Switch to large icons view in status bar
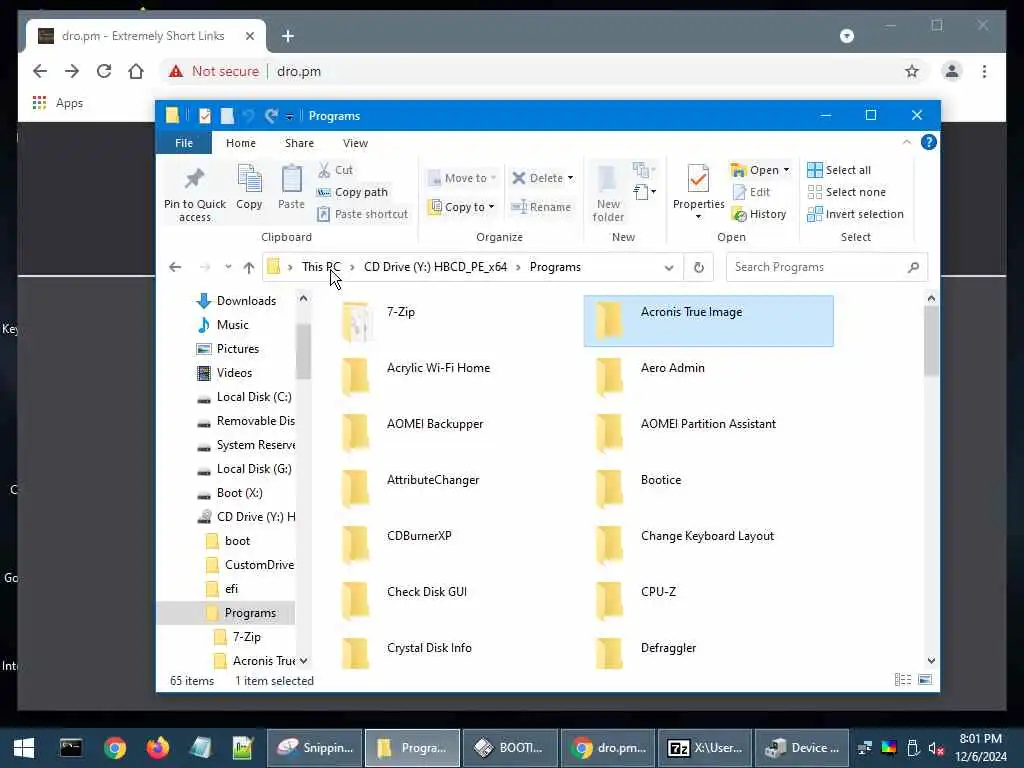 click(x=925, y=680)
